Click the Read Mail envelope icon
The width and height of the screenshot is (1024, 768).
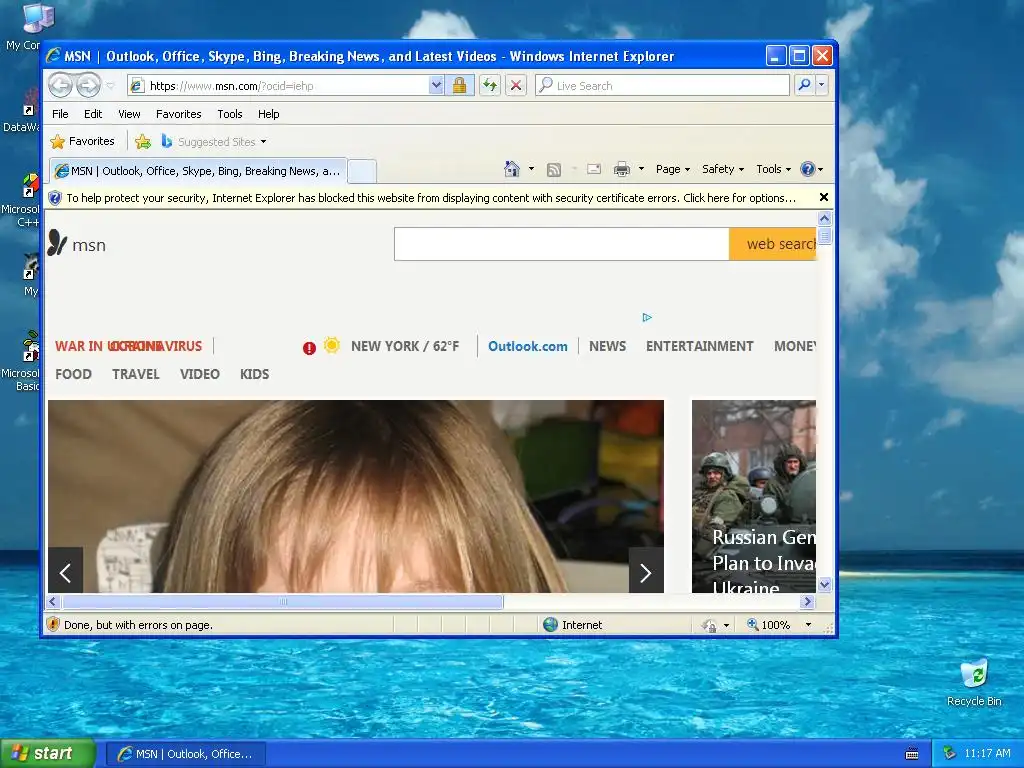594,169
